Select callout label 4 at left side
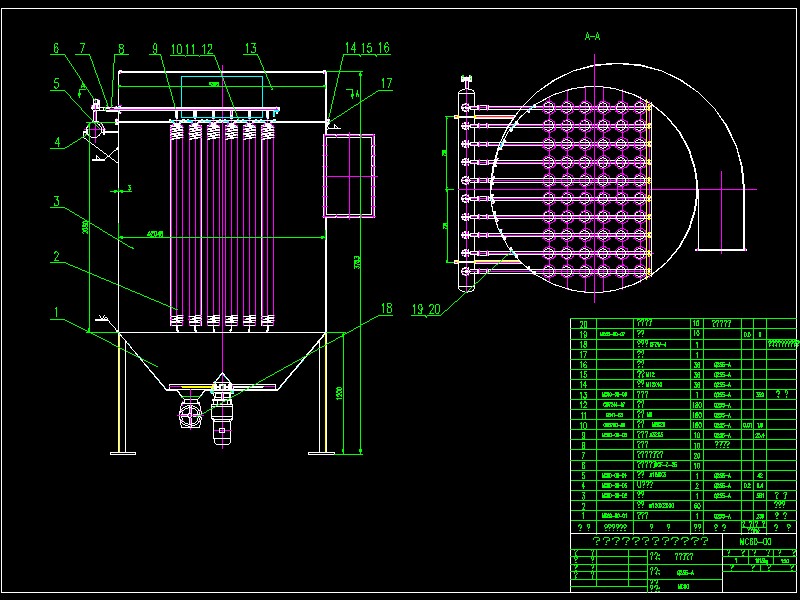800x600 pixels. pos(58,141)
